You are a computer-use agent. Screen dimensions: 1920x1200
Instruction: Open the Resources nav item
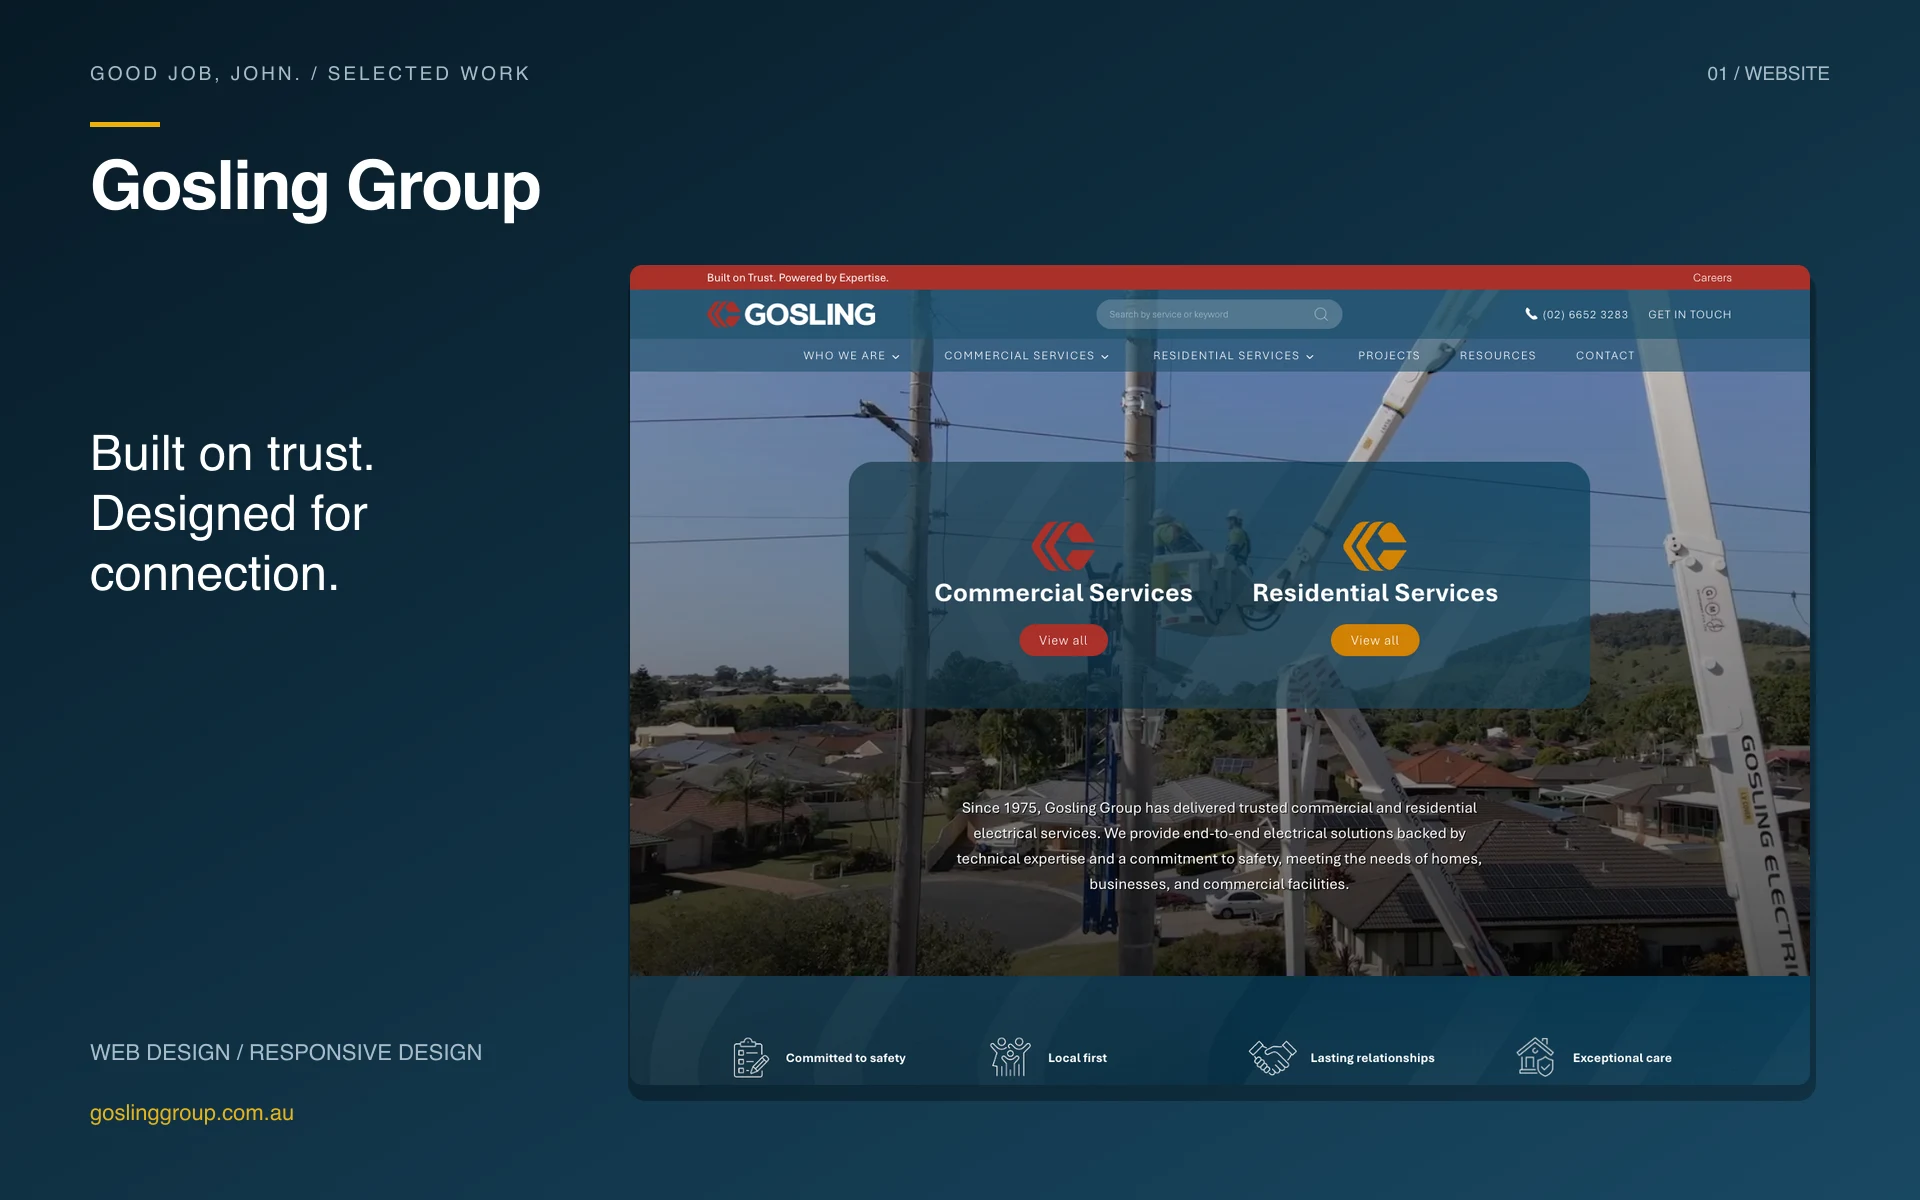click(x=1498, y=356)
